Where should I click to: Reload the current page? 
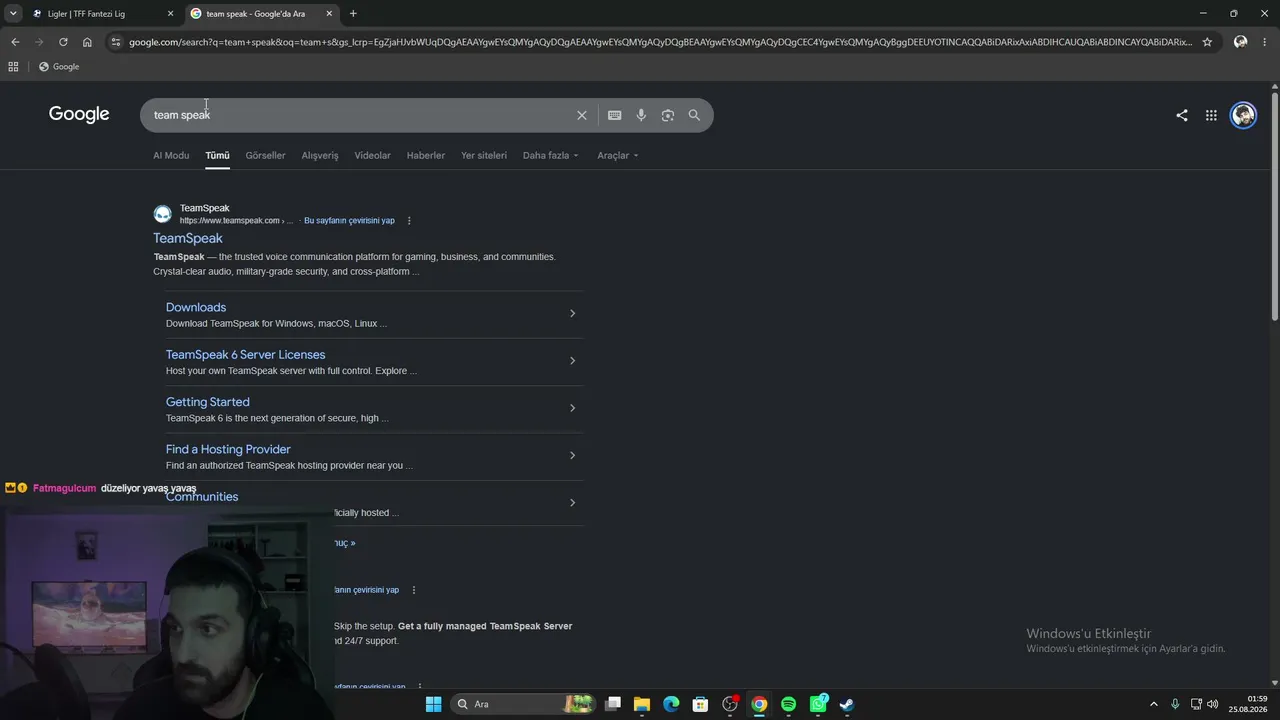[63, 42]
